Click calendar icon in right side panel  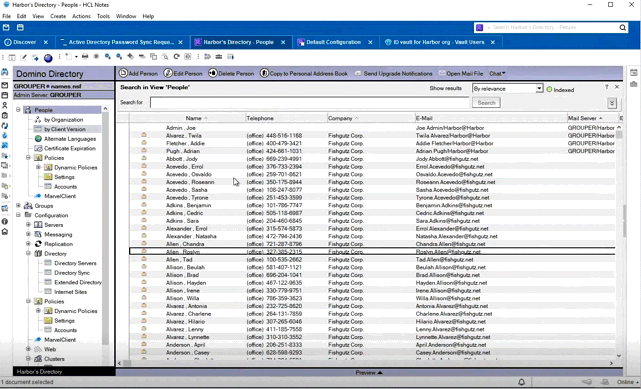(x=633, y=73)
